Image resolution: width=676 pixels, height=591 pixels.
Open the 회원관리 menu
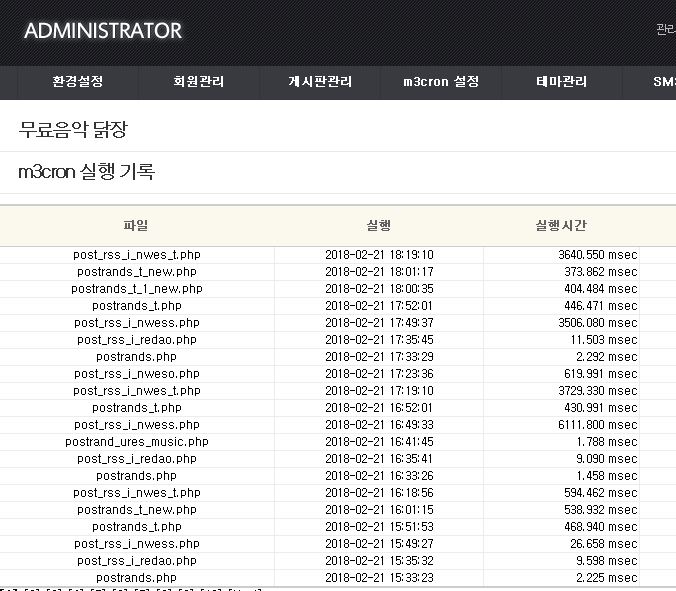pyautogui.click(x=198, y=82)
